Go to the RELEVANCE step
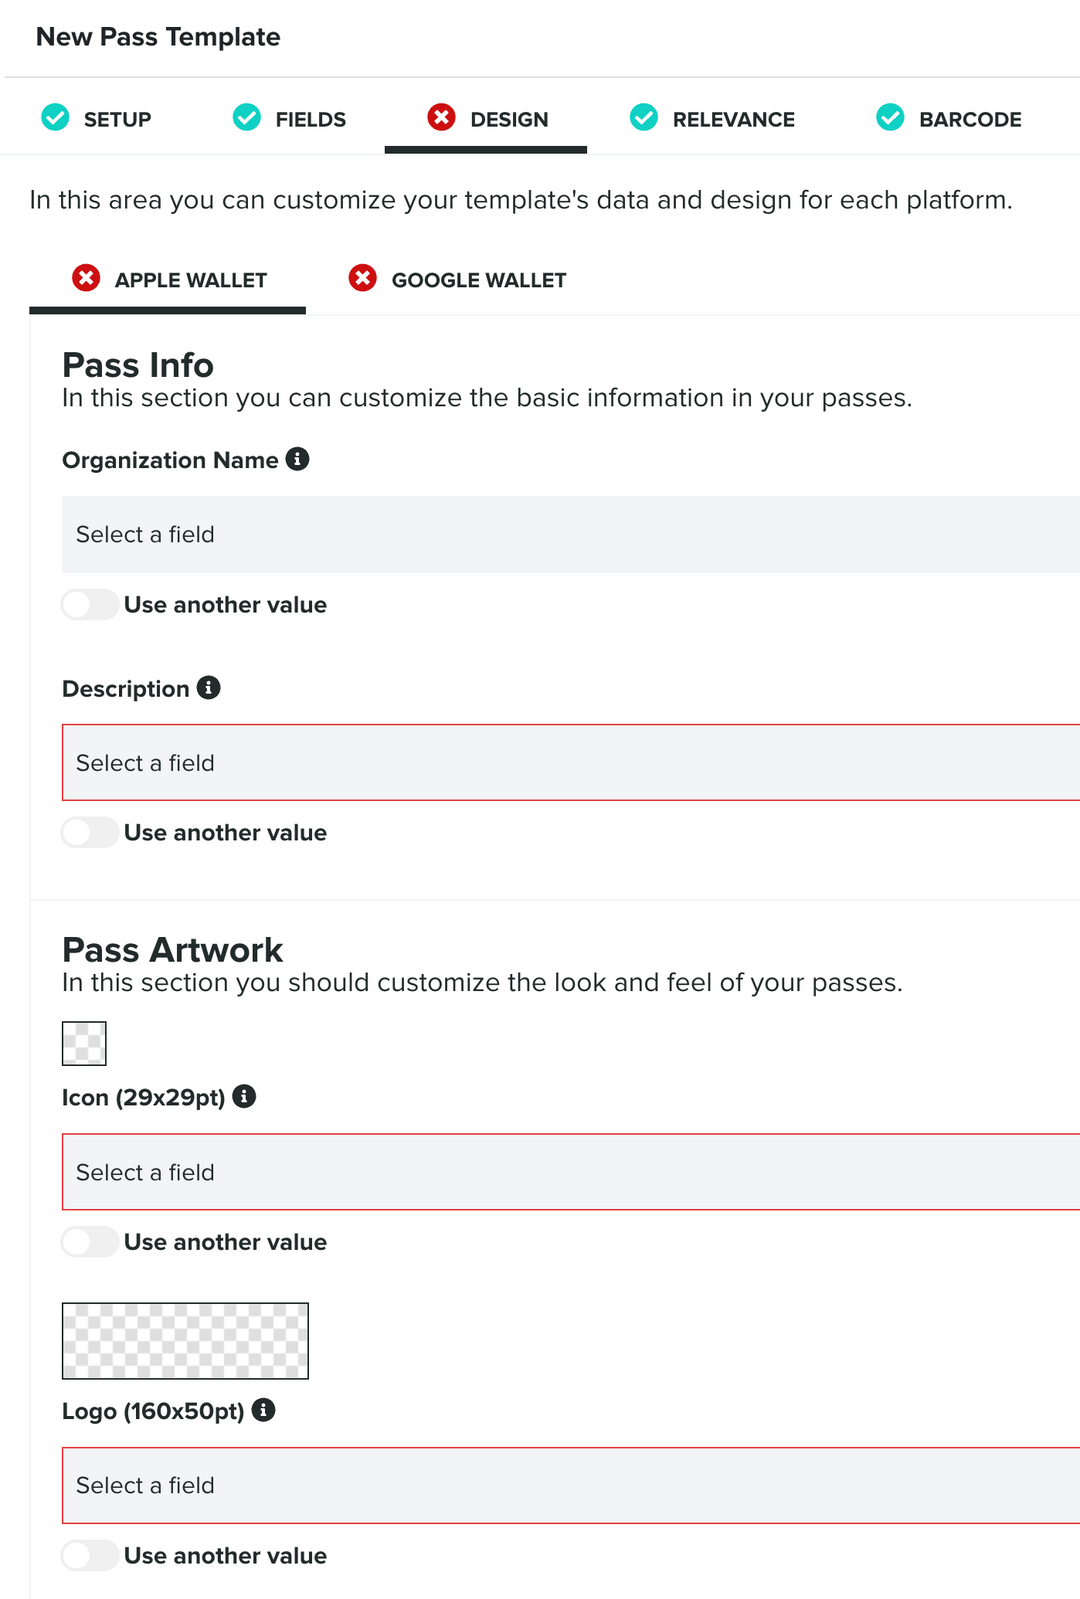The height and width of the screenshot is (1599, 1080). click(733, 118)
